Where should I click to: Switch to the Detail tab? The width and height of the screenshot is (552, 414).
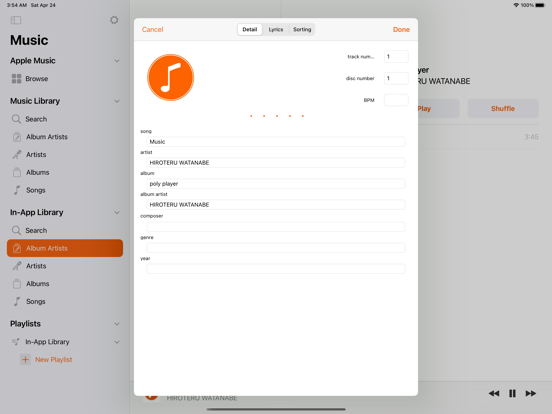[x=250, y=30]
